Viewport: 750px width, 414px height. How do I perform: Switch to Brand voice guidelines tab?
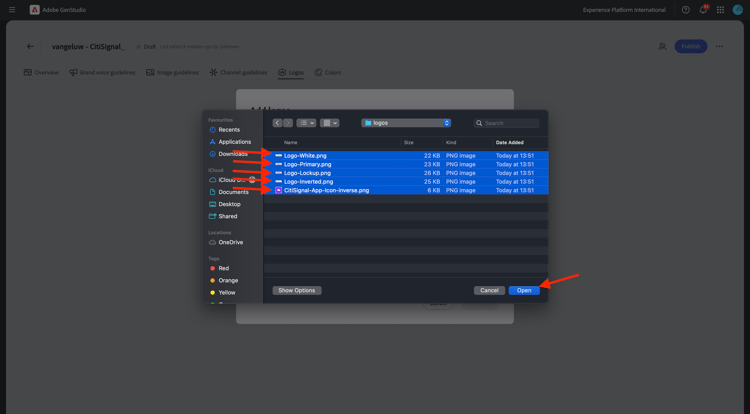point(102,73)
